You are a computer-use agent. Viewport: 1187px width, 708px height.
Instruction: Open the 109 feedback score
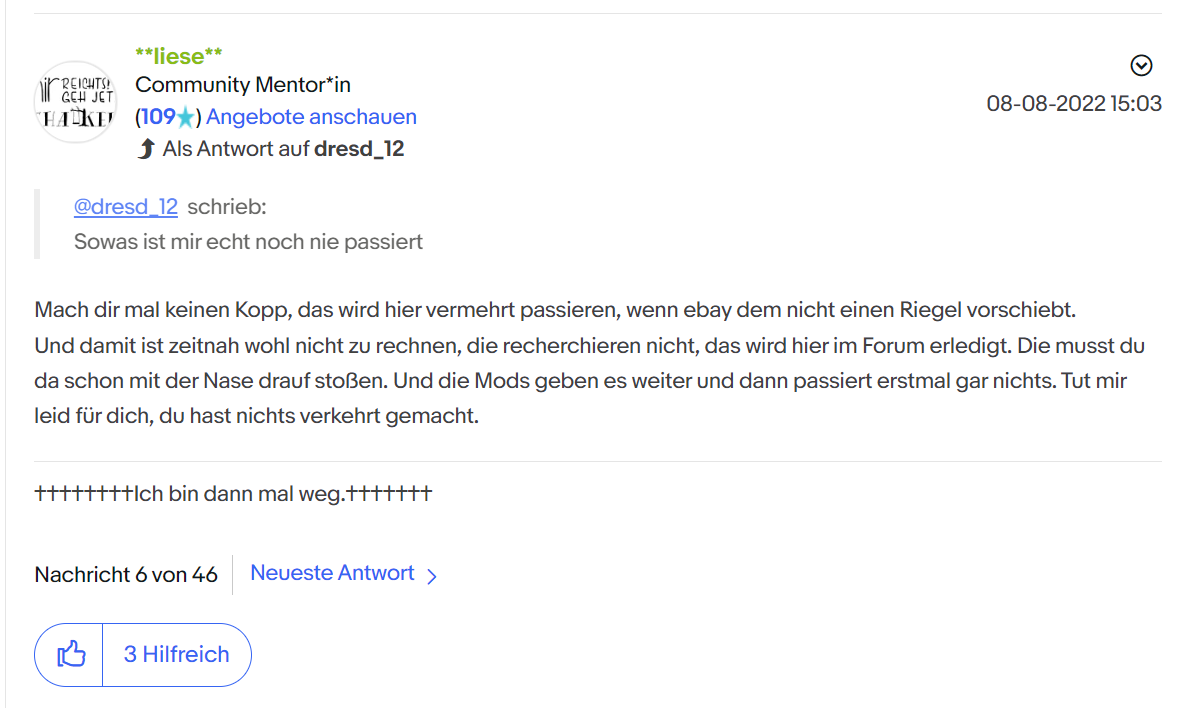[158, 117]
